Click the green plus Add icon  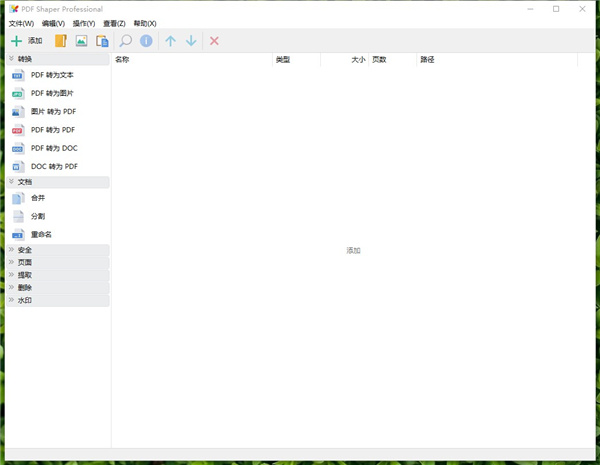(16, 41)
